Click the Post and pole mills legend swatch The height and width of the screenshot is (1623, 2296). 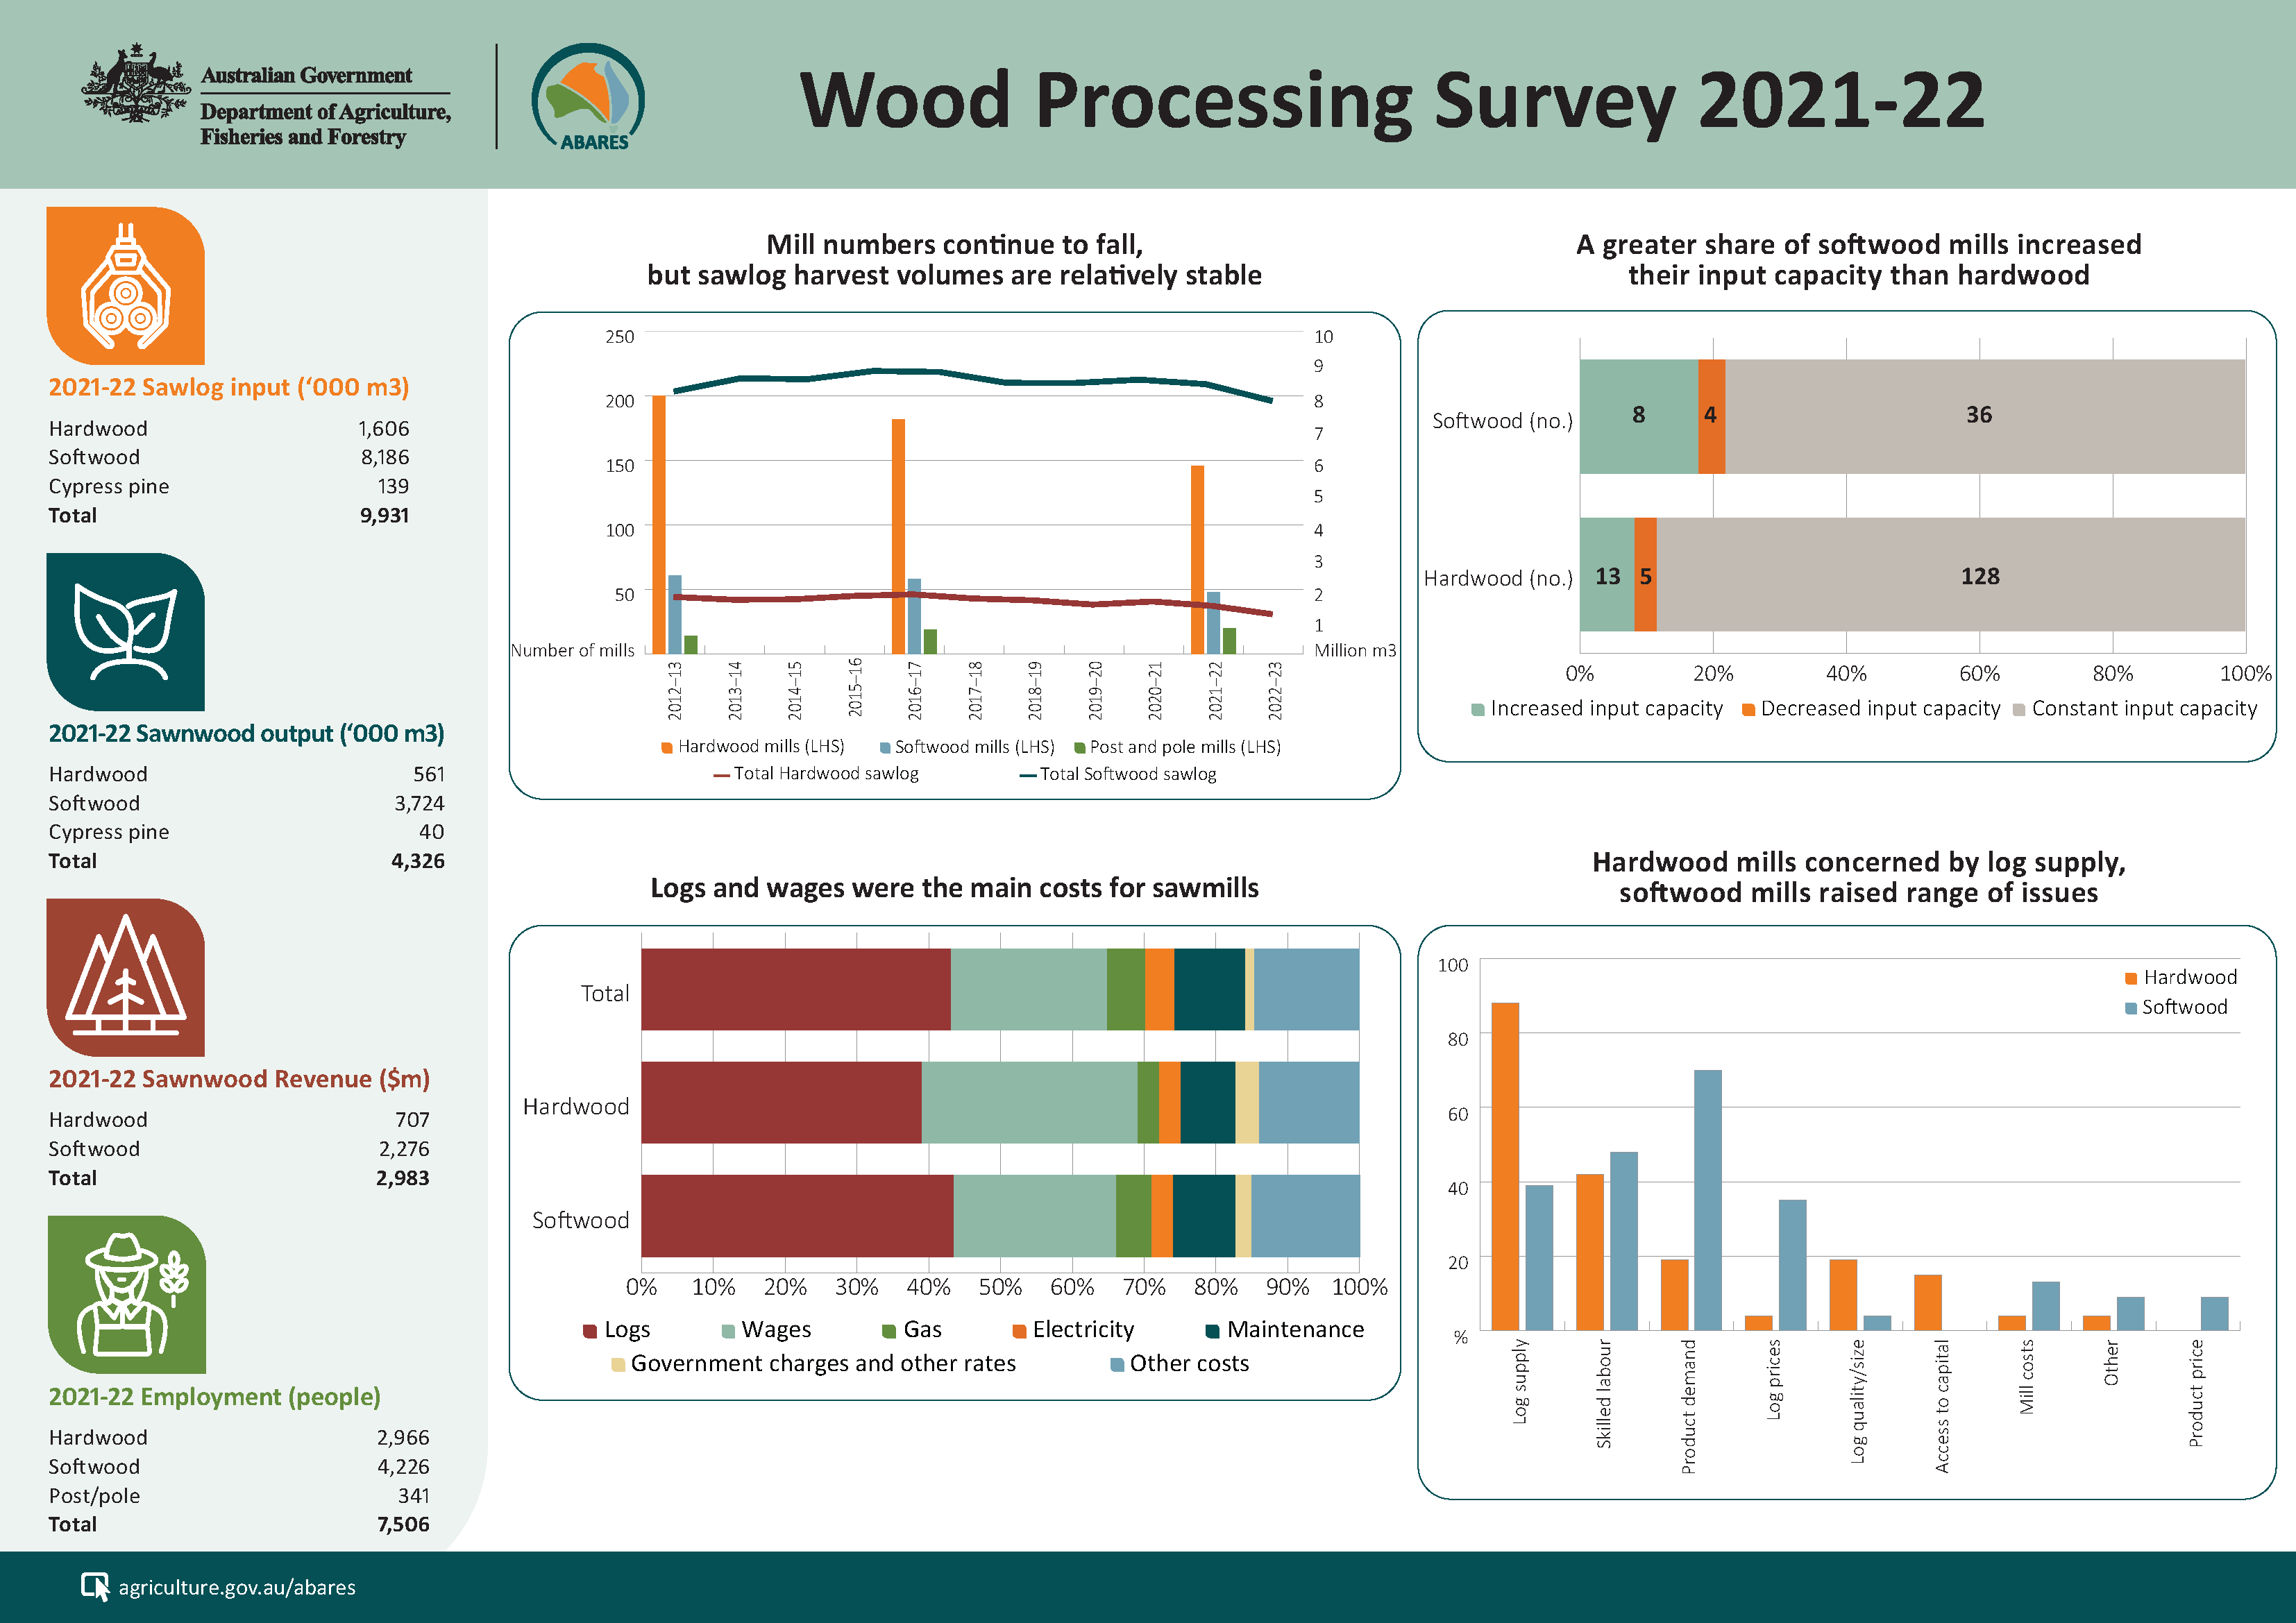click(1080, 748)
